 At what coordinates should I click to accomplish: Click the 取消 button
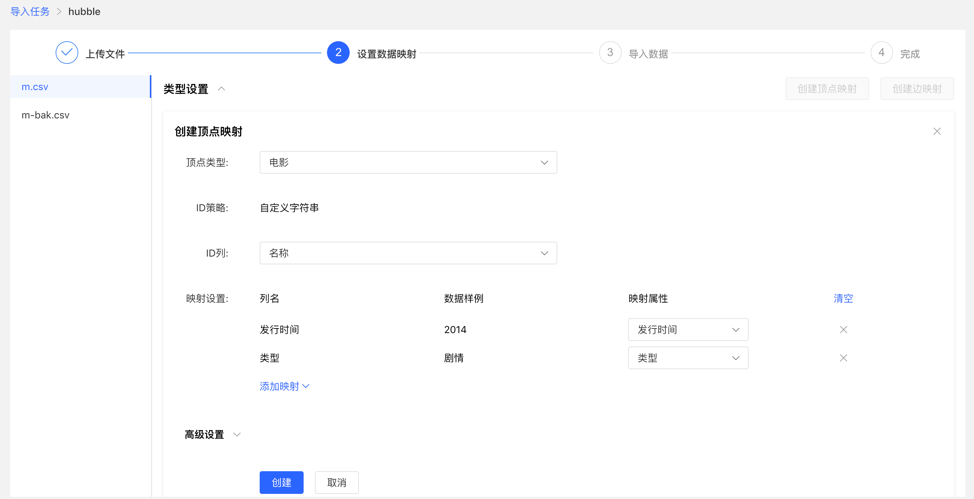click(336, 483)
